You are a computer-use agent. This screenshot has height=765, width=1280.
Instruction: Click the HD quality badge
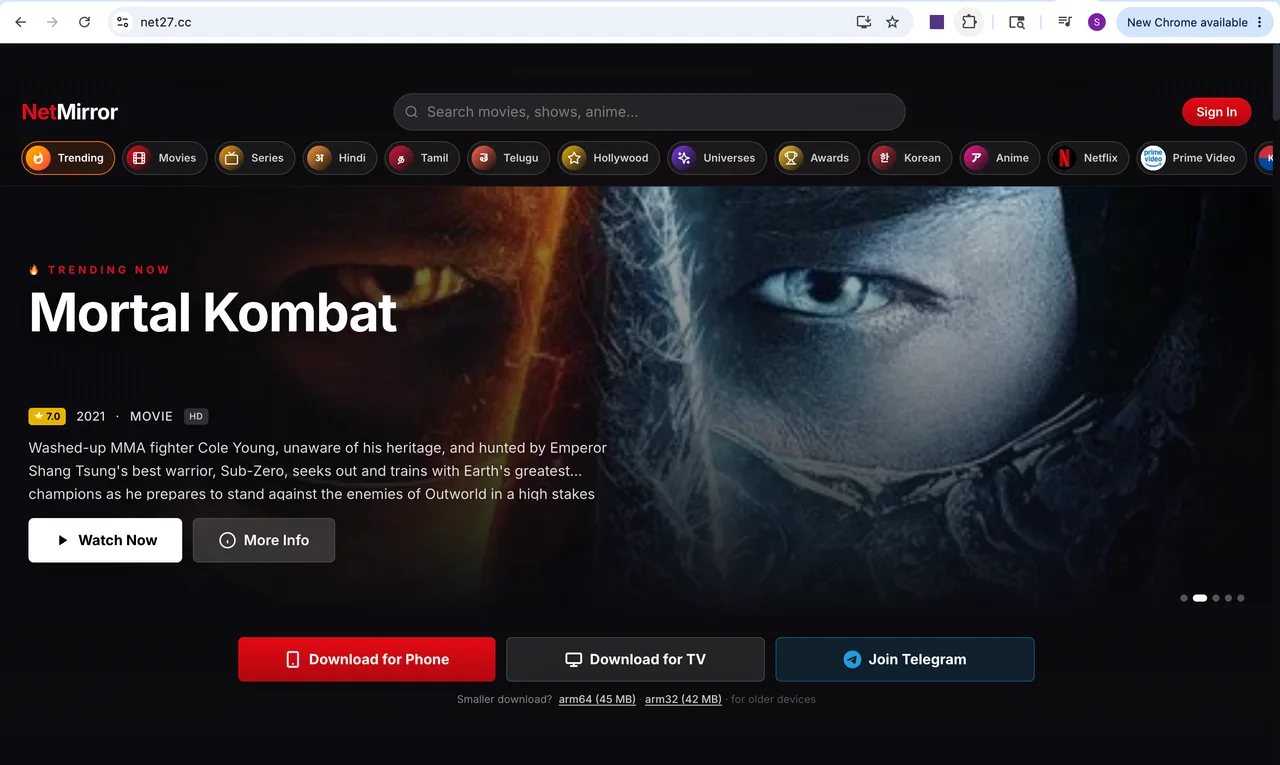[x=196, y=416]
